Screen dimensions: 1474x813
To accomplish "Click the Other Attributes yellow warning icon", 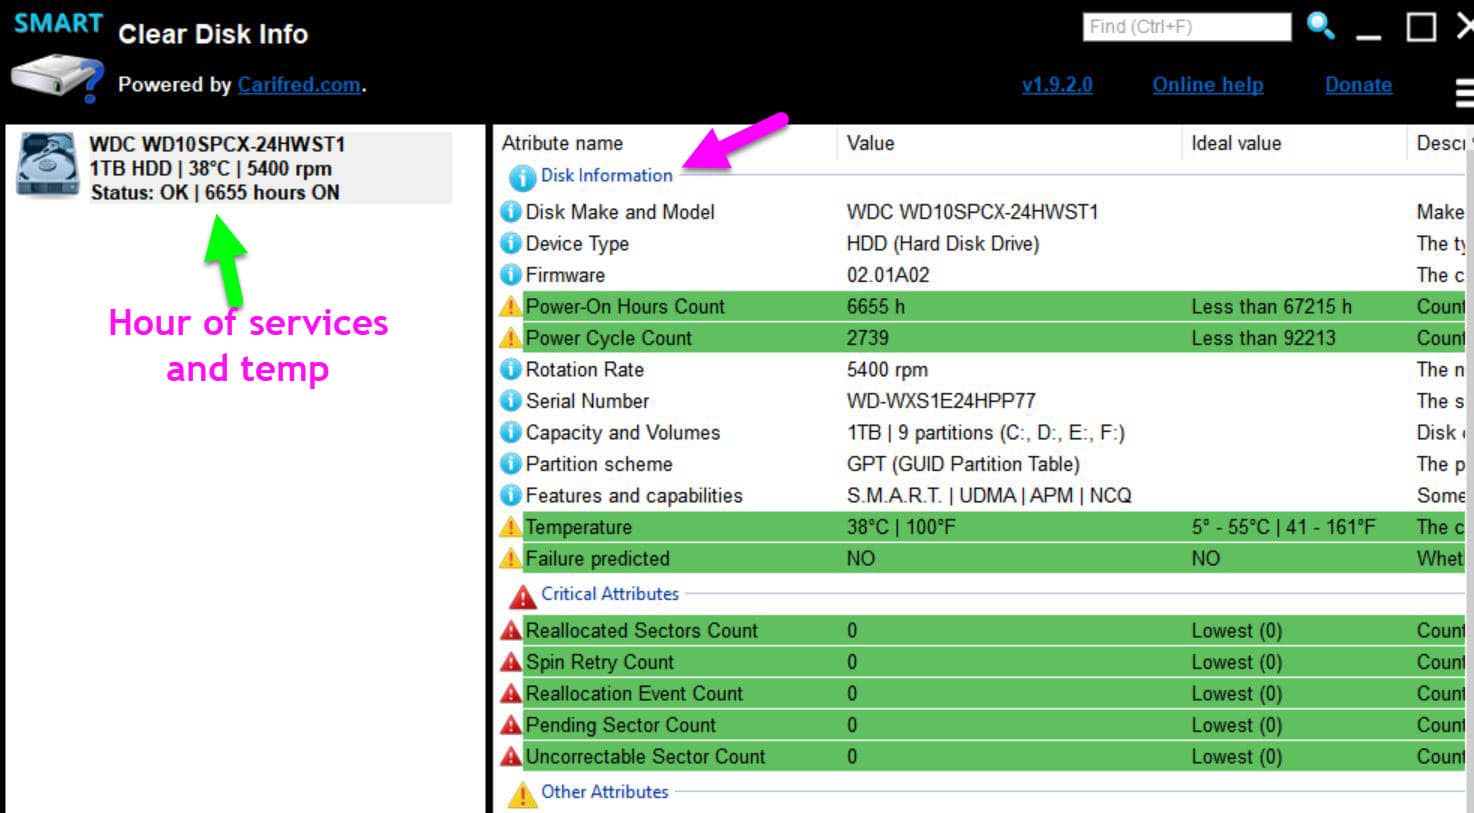I will click(522, 795).
